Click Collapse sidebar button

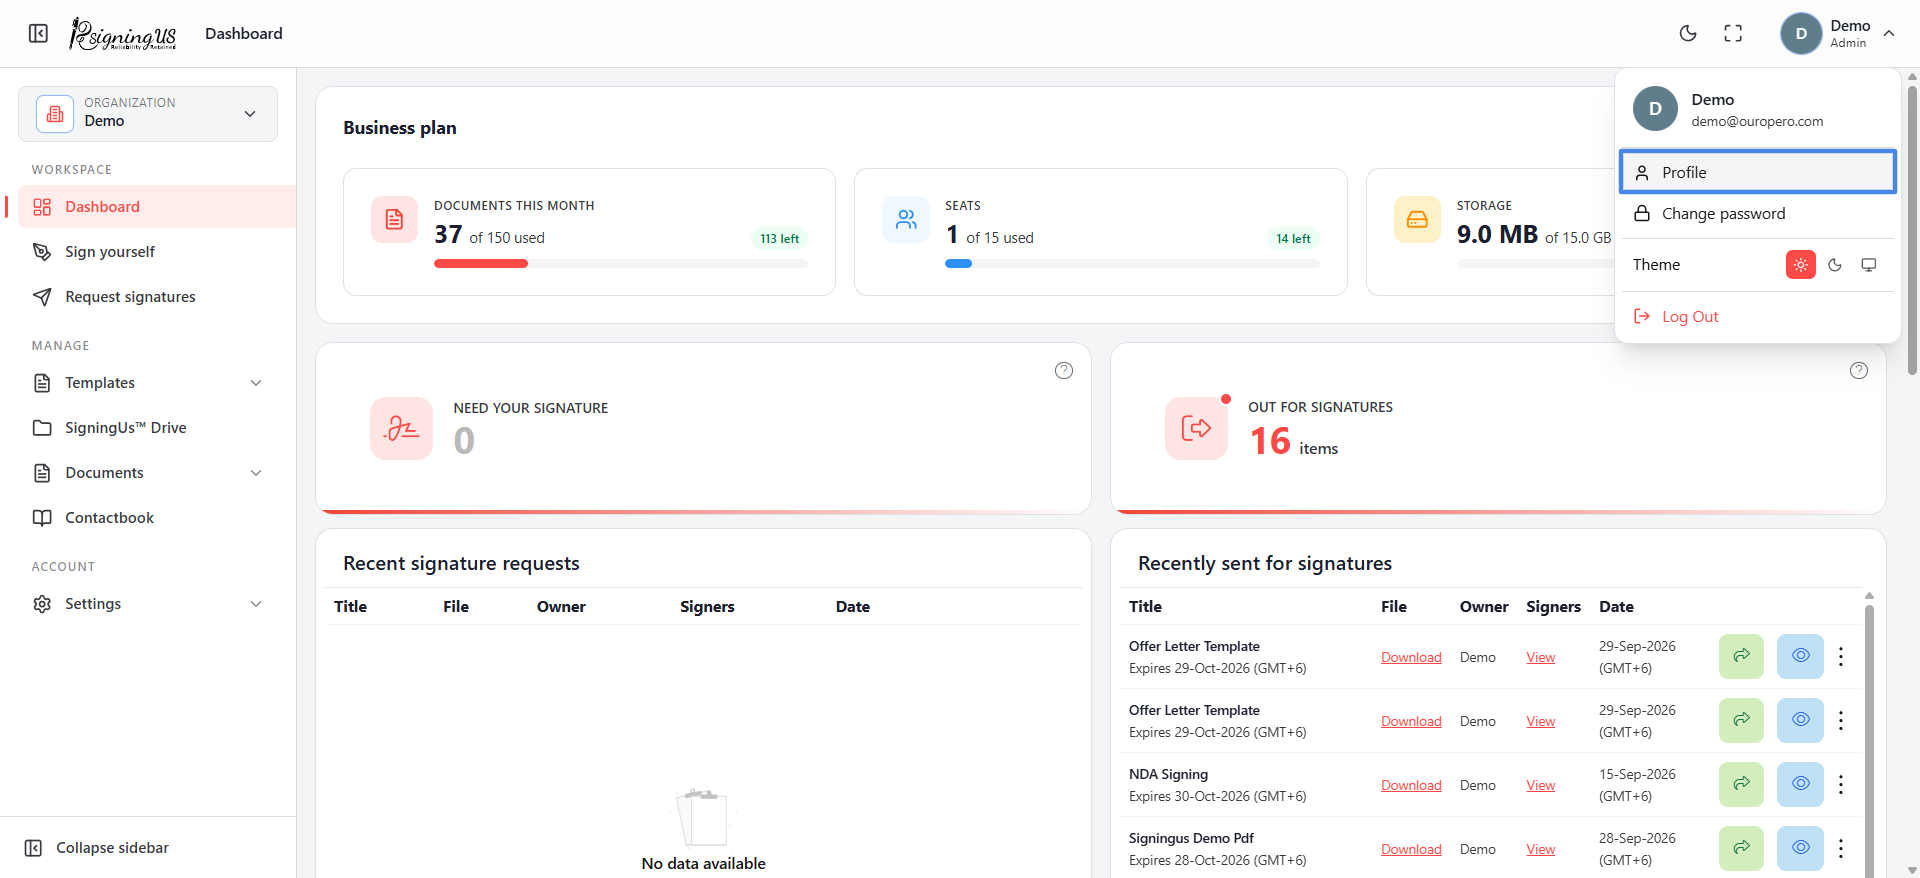pos(97,847)
